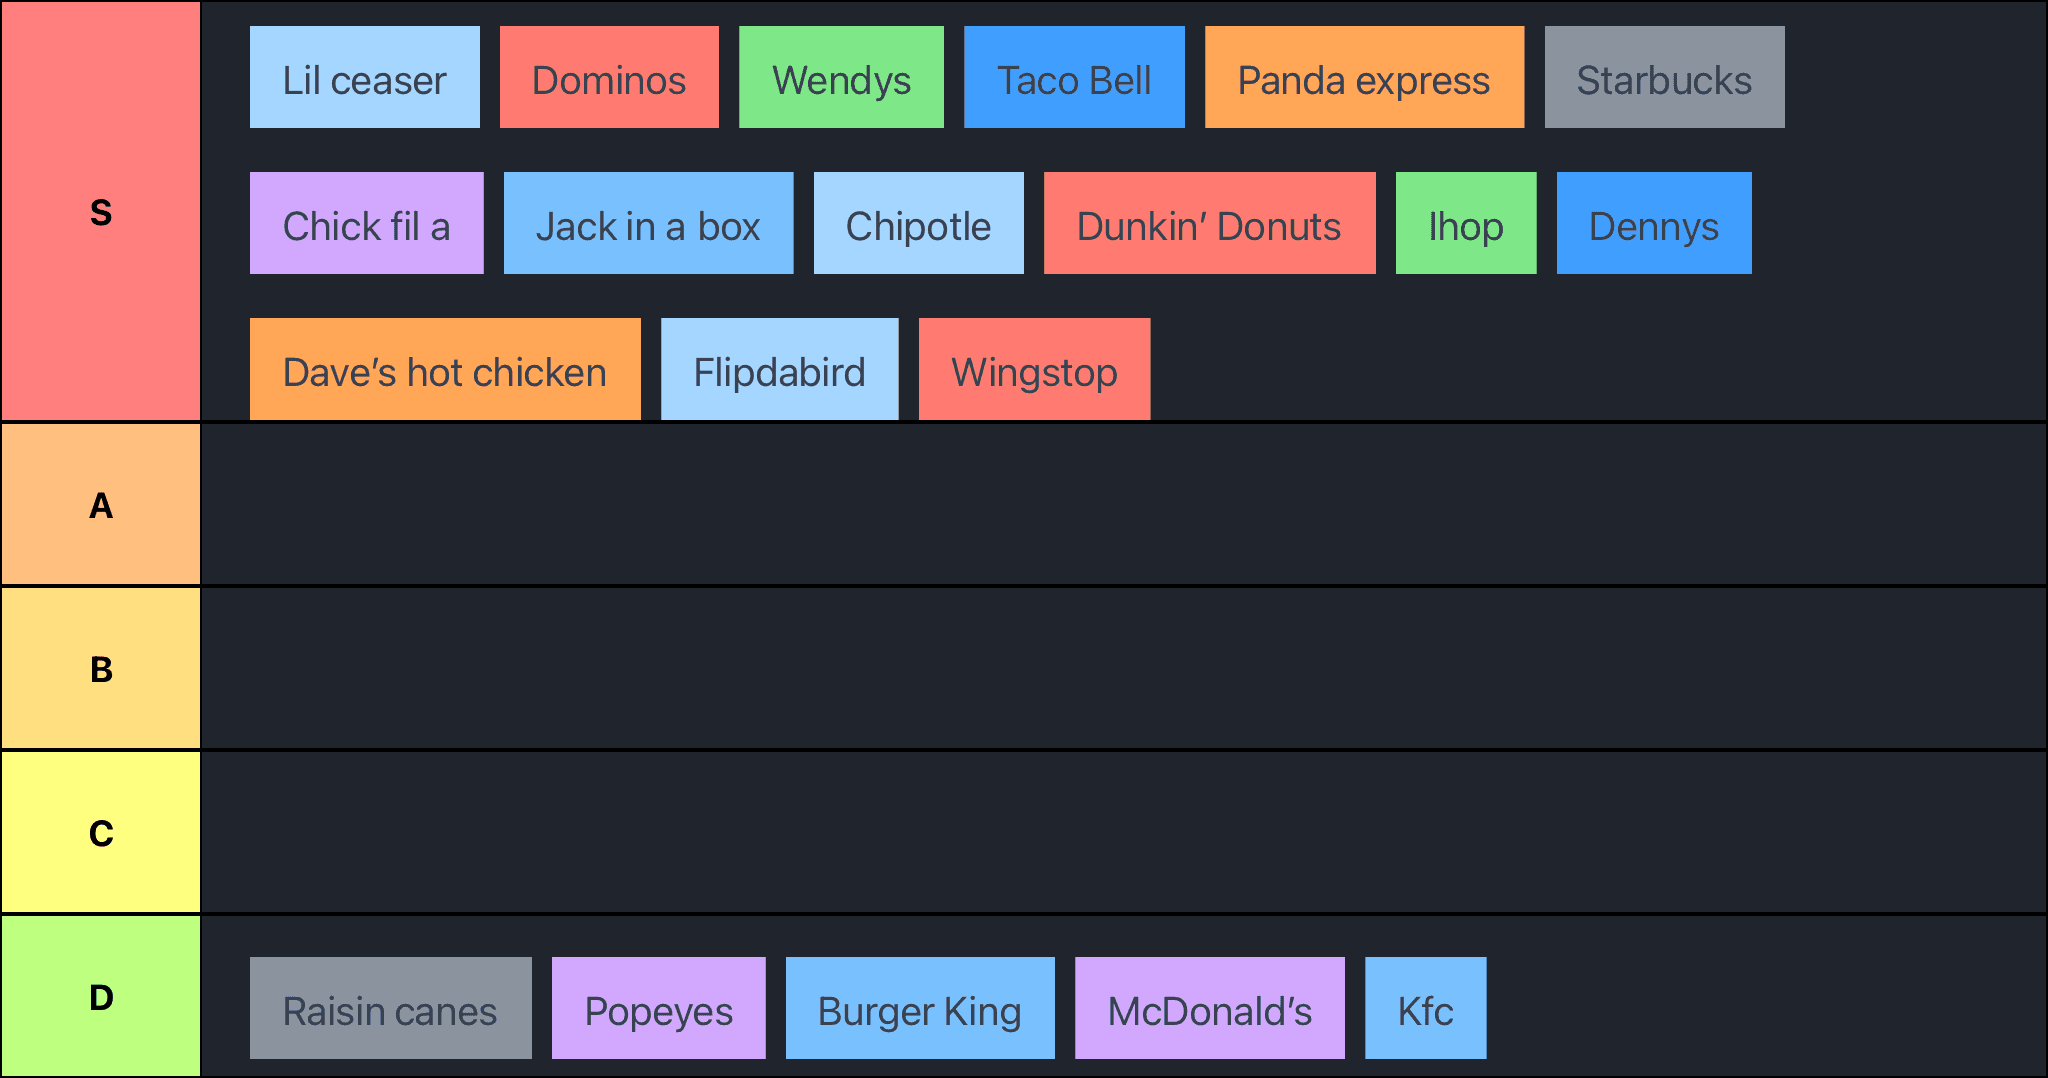The image size is (2048, 1078).
Task: Click the Panda express item
Action: click(x=1363, y=78)
